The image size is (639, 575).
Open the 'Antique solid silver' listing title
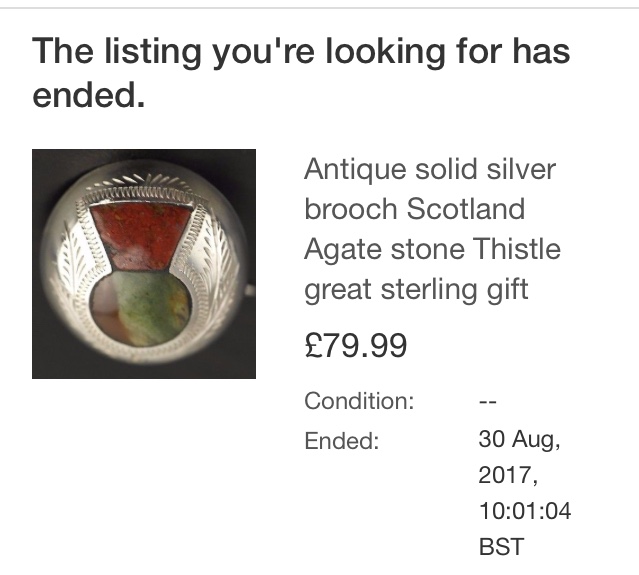tap(430, 169)
